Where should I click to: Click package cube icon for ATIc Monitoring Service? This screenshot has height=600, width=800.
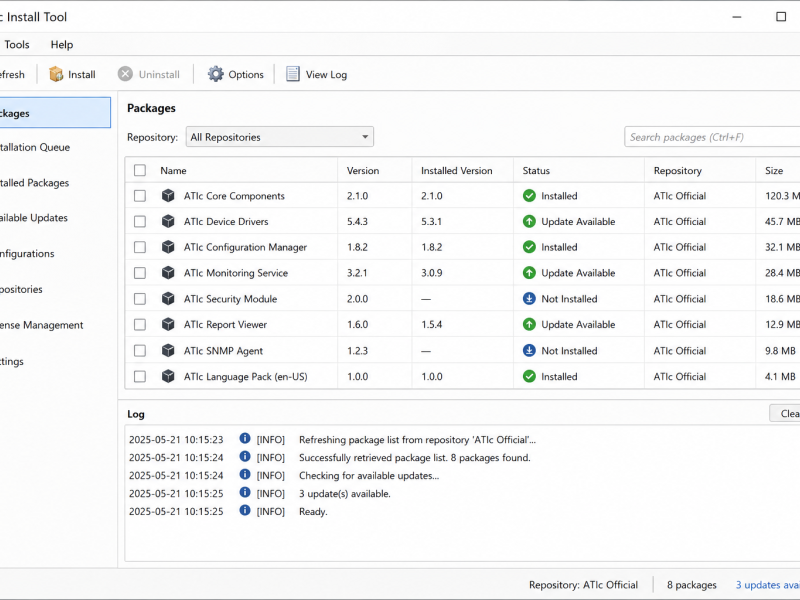click(x=168, y=272)
